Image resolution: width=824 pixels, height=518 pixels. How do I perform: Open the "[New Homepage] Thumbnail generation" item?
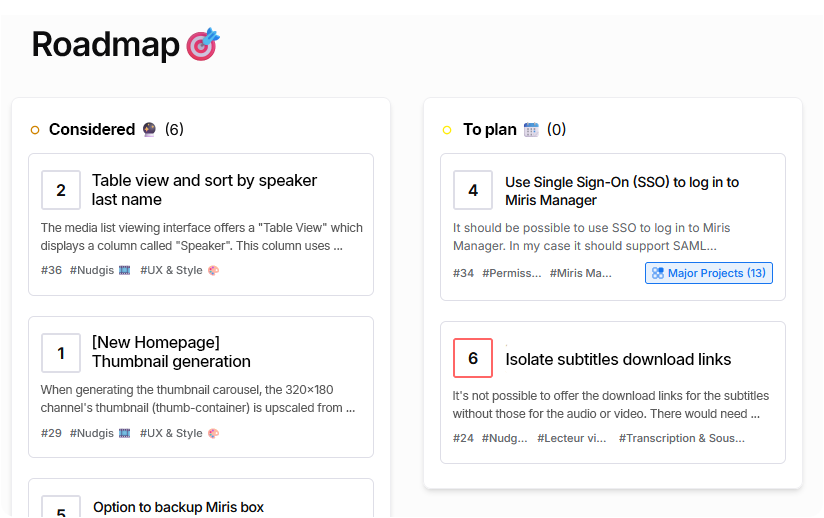pos(171,352)
